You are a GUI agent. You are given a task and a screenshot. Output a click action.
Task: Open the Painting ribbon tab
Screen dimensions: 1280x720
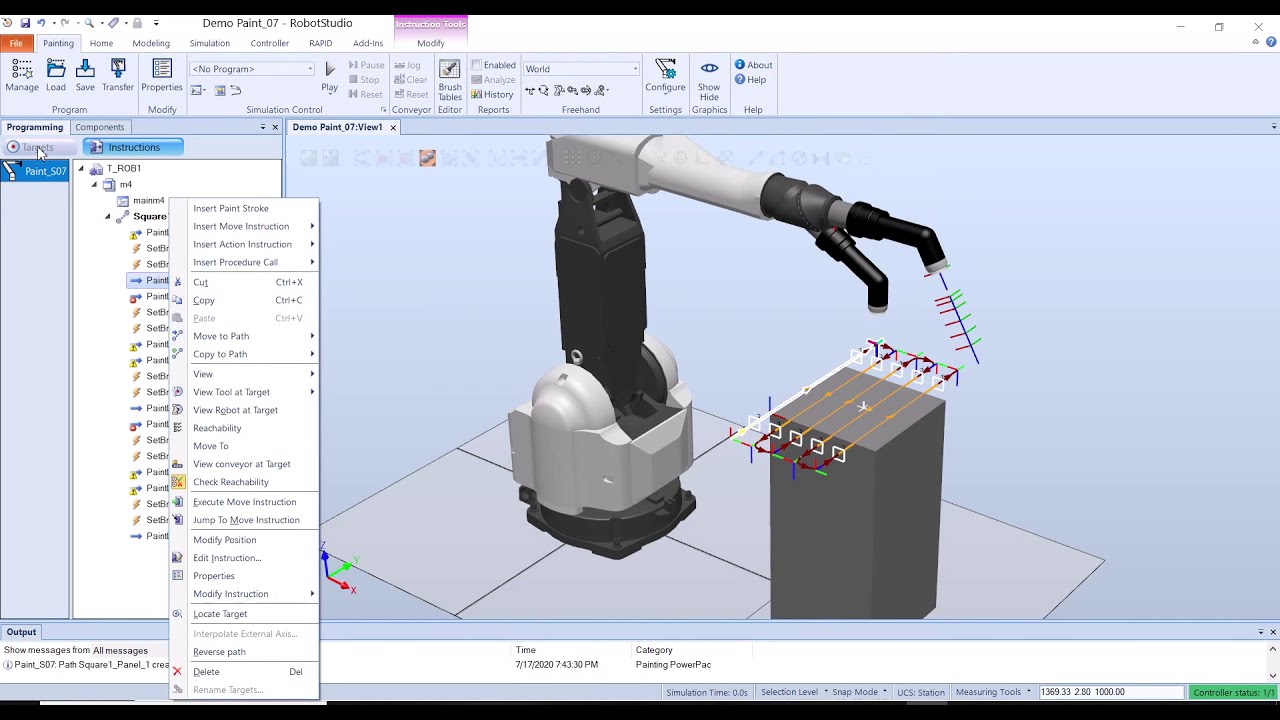58,43
